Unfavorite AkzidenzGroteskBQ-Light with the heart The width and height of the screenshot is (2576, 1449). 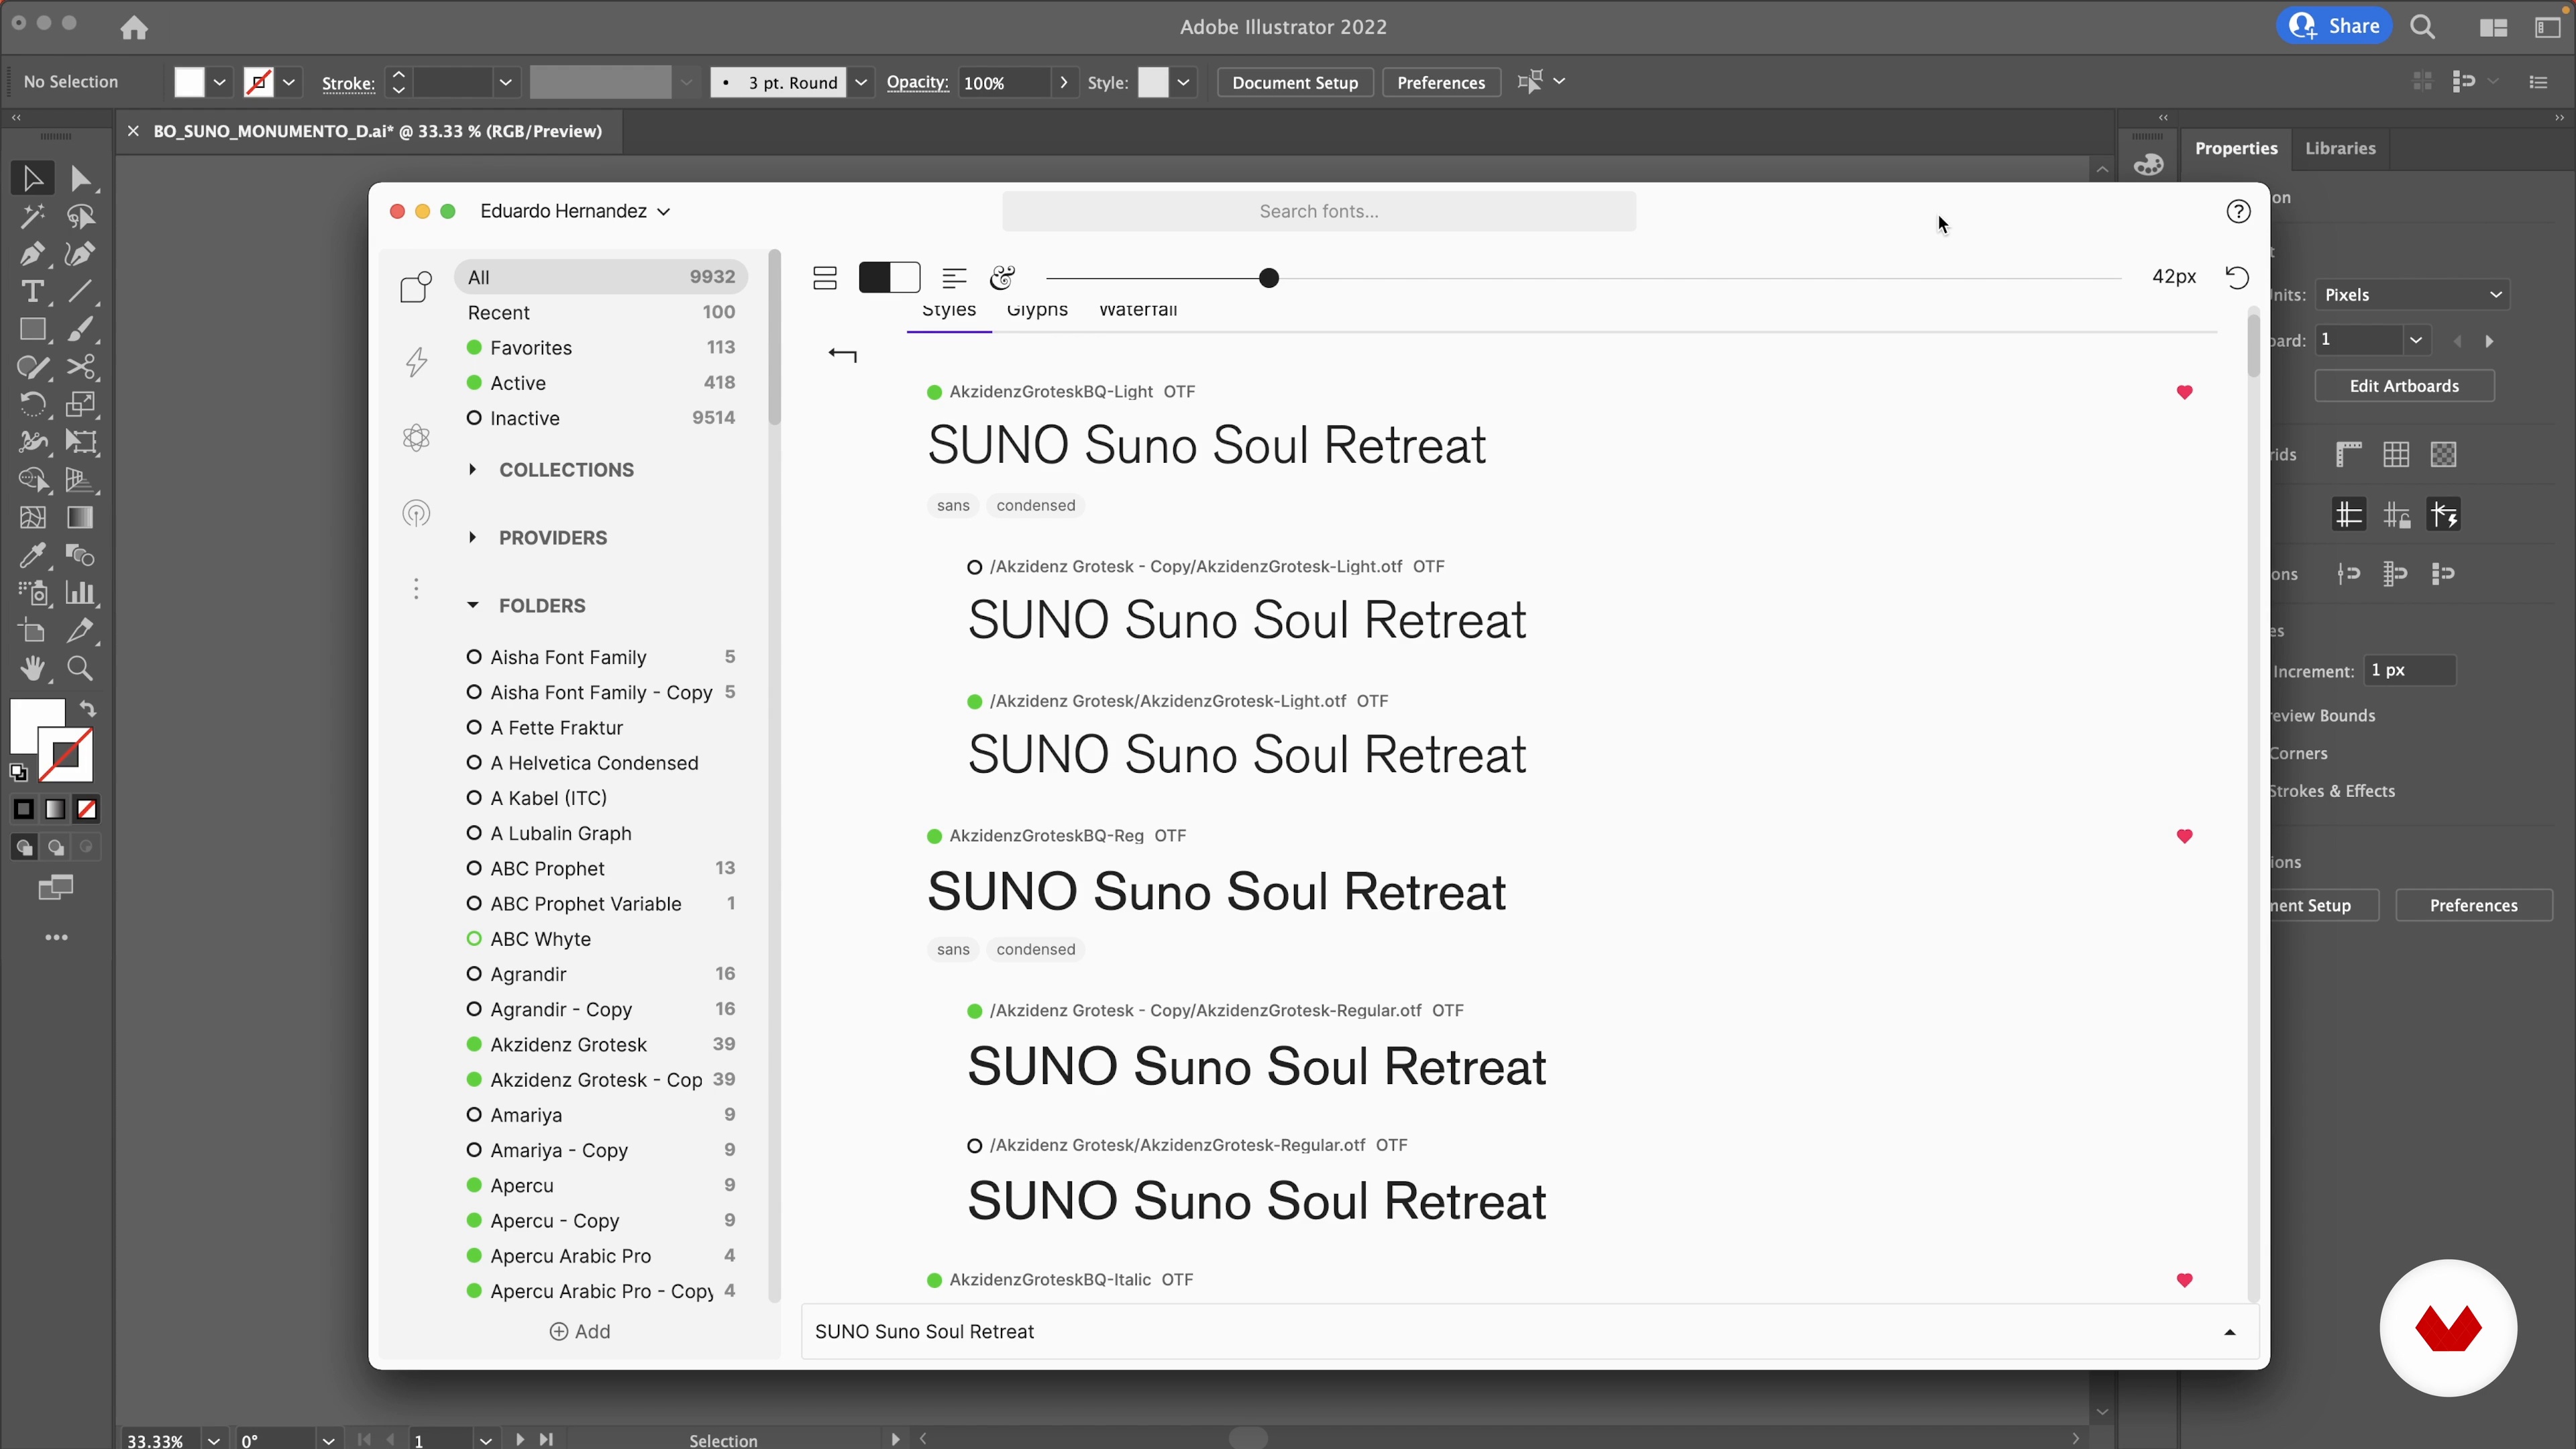pos(2184,392)
